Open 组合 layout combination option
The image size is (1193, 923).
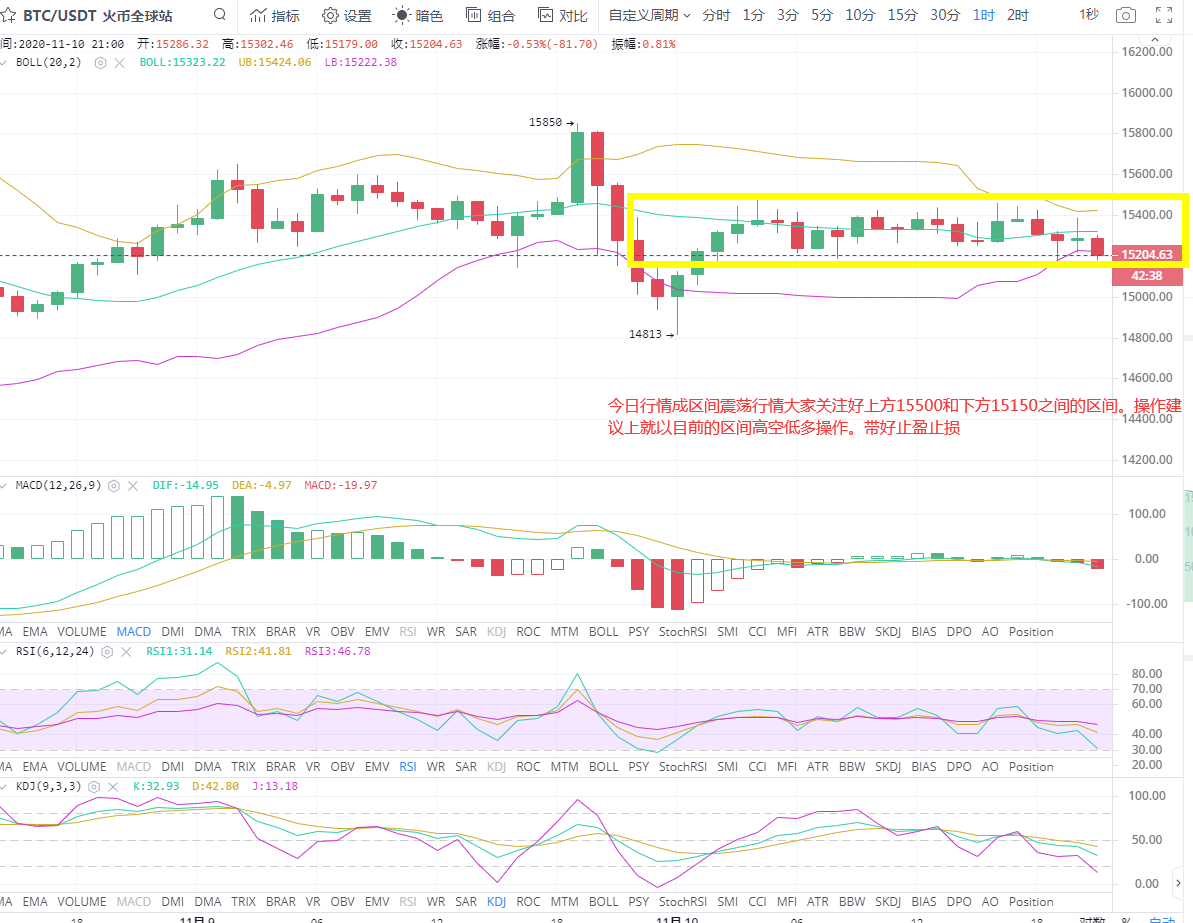pyautogui.click(x=491, y=16)
